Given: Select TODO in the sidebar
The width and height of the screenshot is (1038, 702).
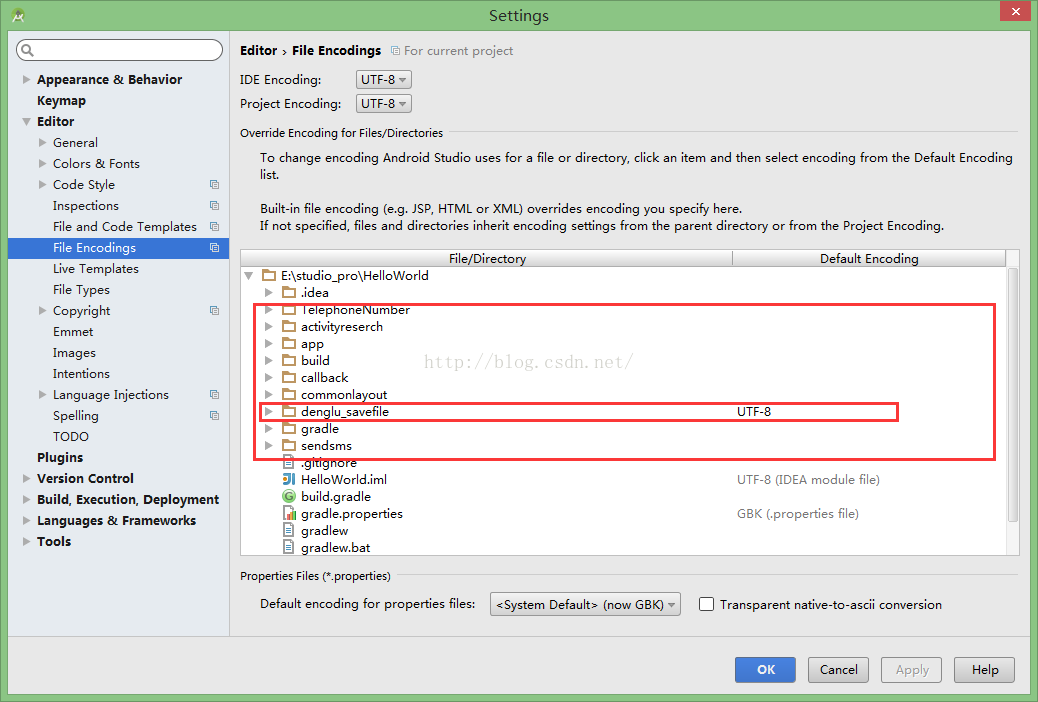Looking at the screenshot, I should [71, 436].
